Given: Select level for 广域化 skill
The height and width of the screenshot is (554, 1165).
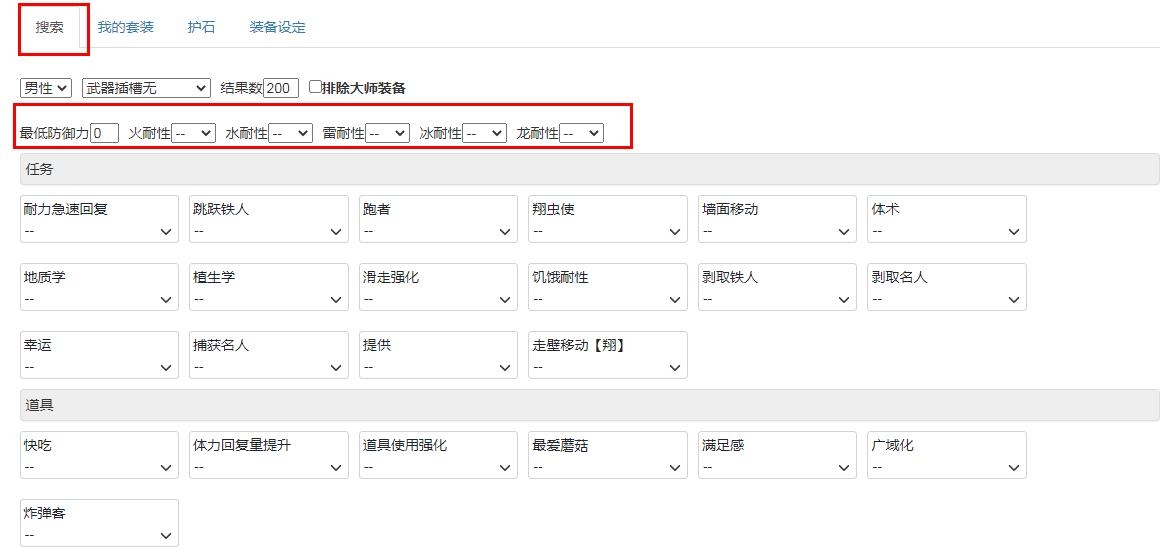Looking at the screenshot, I should [x=947, y=468].
